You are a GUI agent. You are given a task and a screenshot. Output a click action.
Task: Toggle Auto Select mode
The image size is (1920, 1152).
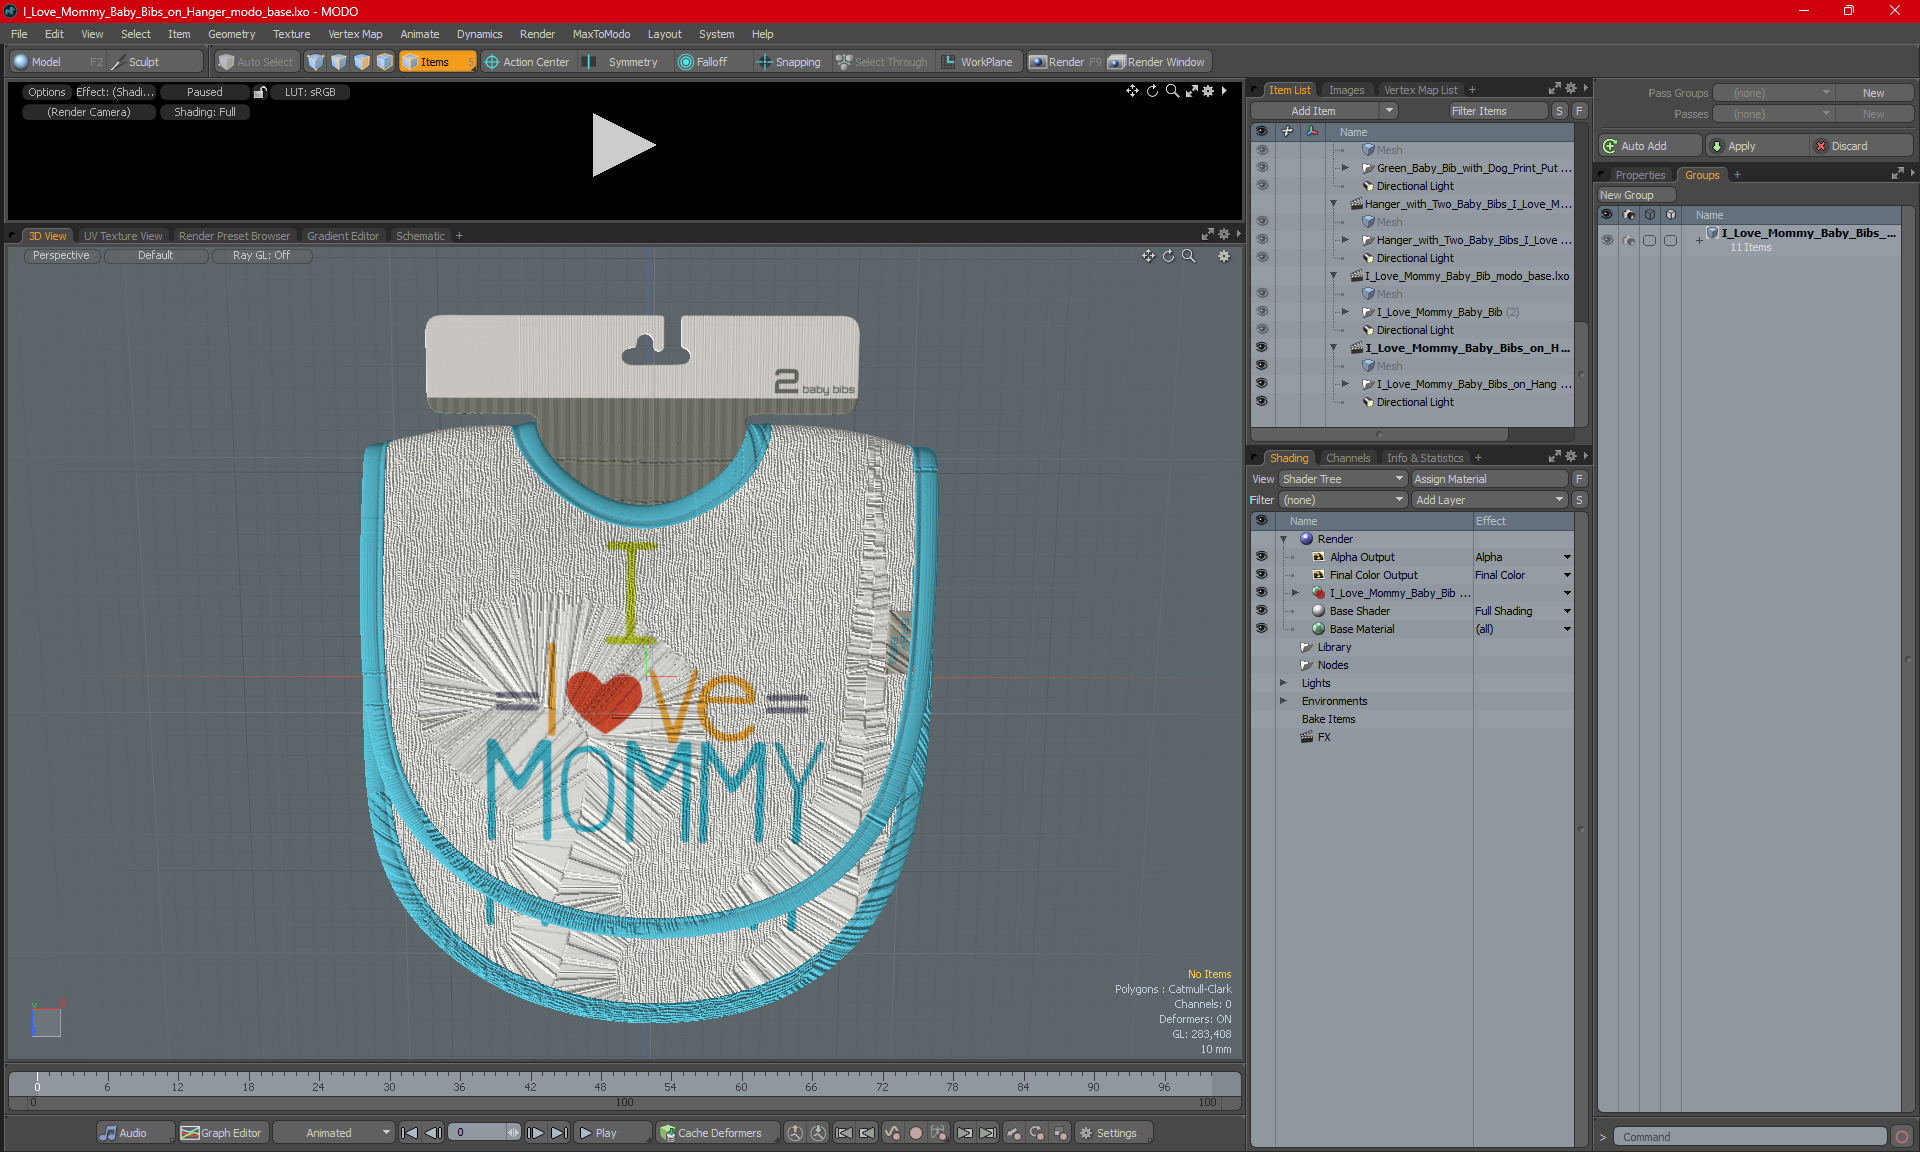pyautogui.click(x=256, y=62)
